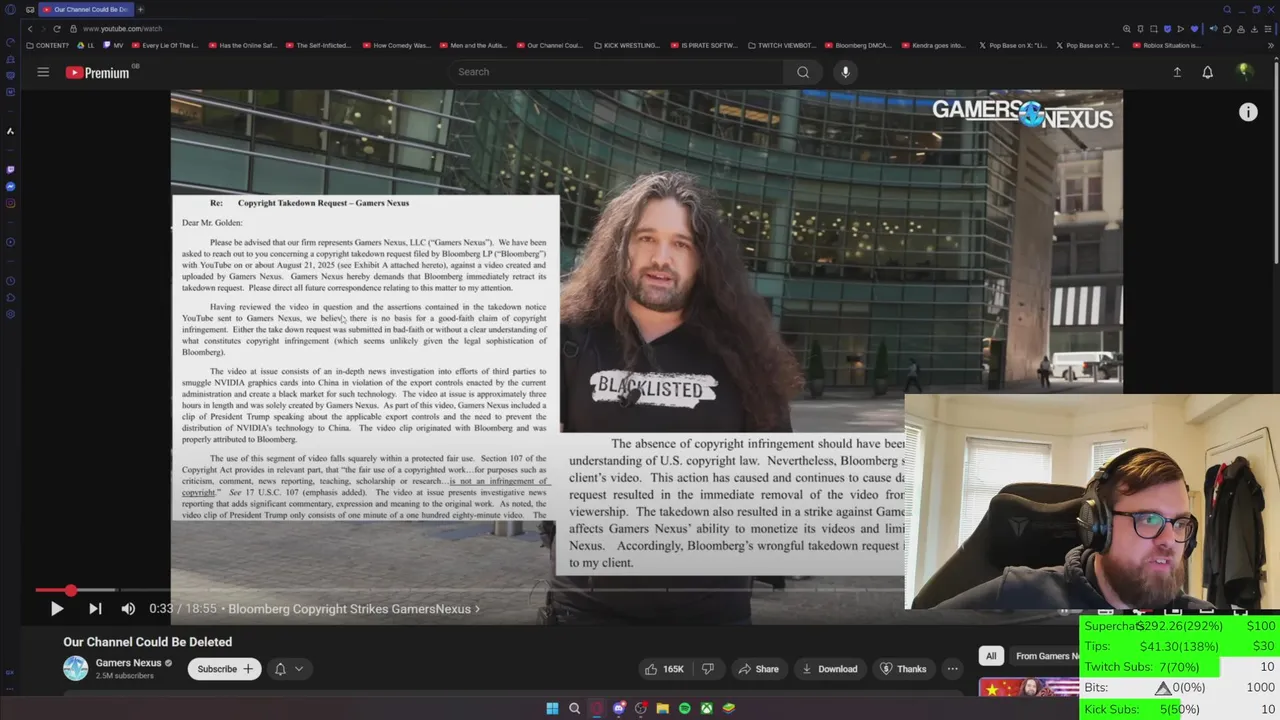Viewport: 1280px width, 720px height.
Task: Select the 'All' filter chip
Action: 991,656
